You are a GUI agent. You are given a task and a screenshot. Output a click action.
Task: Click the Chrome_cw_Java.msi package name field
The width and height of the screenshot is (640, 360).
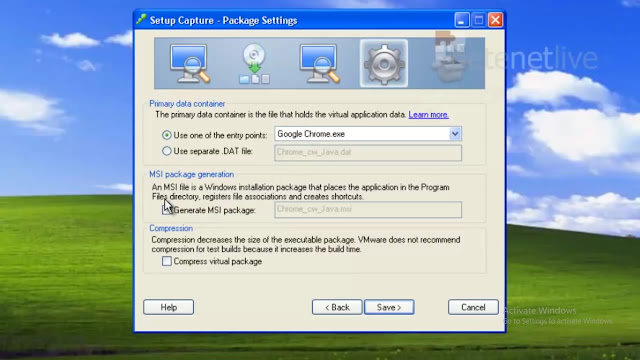tap(368, 209)
